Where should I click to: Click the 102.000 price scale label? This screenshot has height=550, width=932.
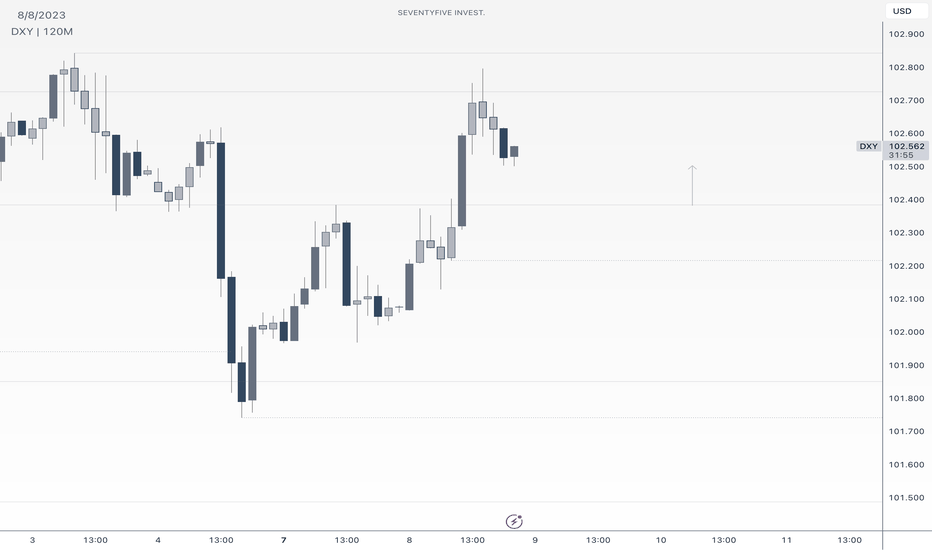906,332
